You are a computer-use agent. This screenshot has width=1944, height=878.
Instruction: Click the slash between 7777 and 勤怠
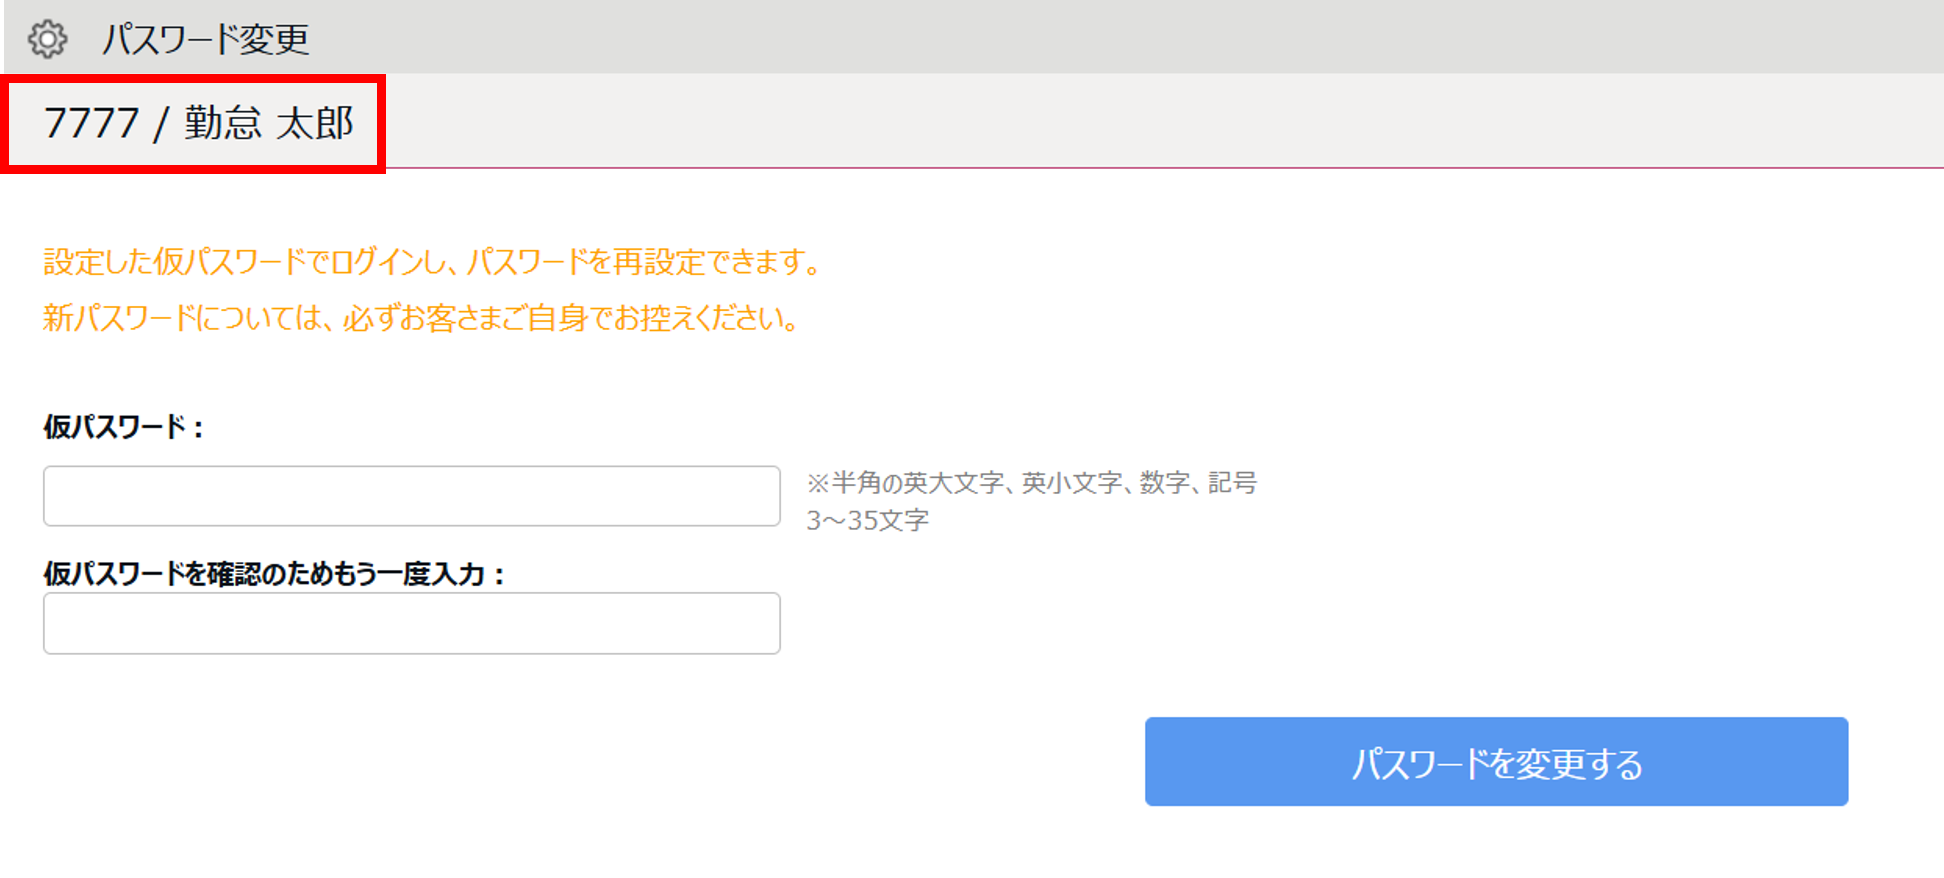pos(160,124)
